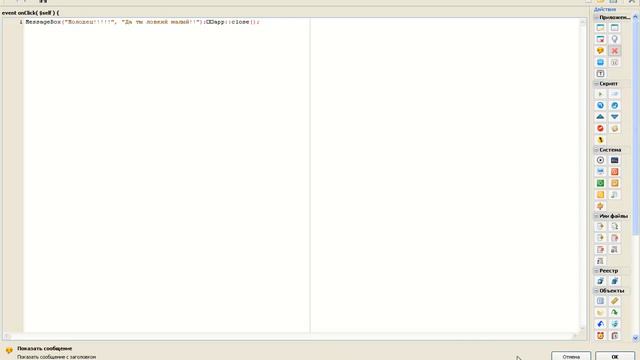Click the beige round icon in Скрипт section
This screenshot has height=360, width=640.
614,128
